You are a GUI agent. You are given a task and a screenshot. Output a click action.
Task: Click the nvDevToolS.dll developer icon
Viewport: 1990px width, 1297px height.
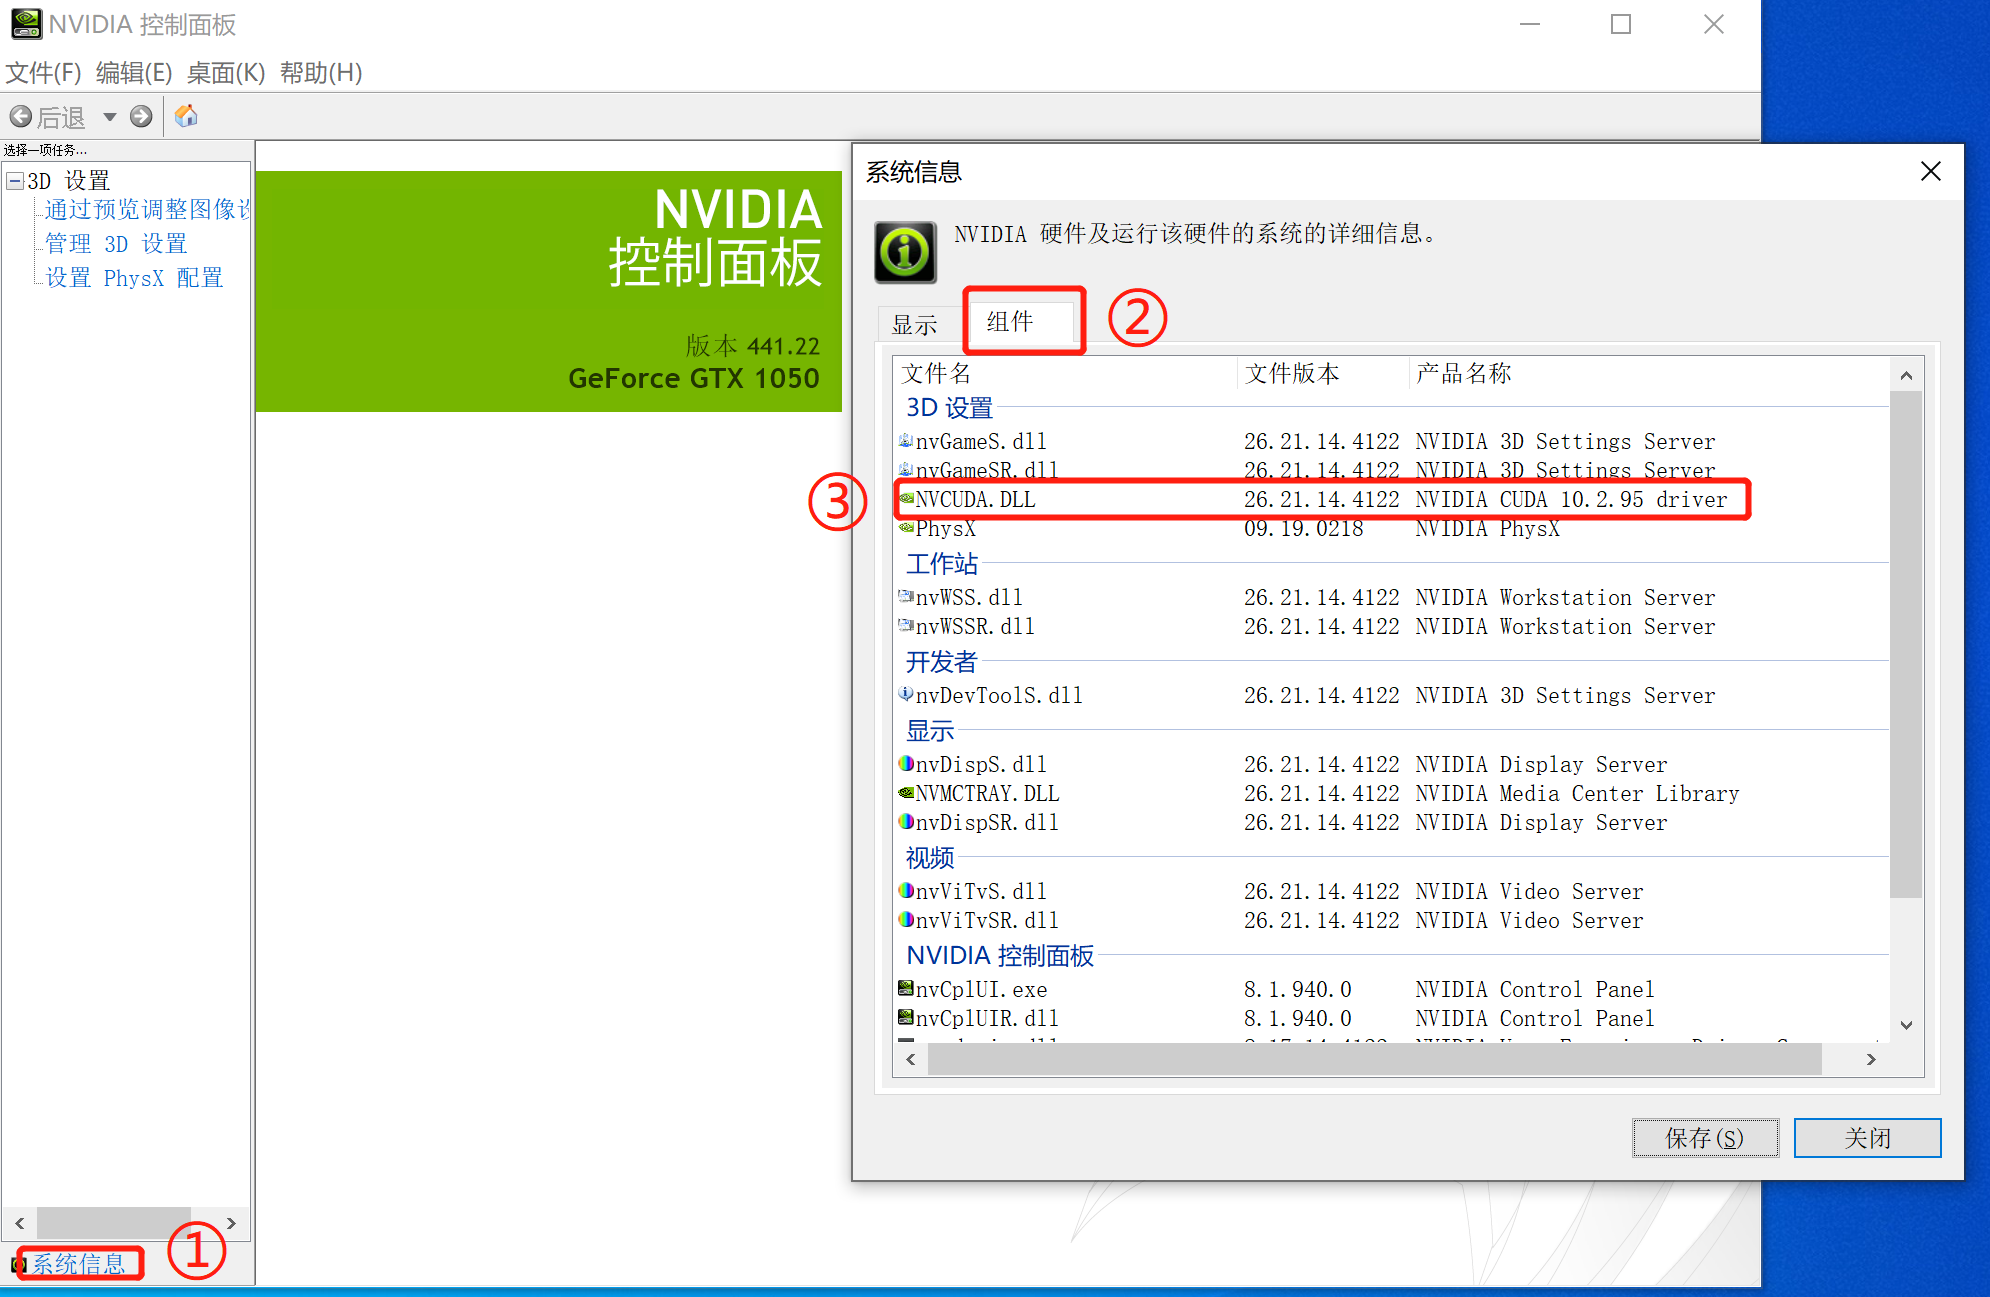point(904,695)
